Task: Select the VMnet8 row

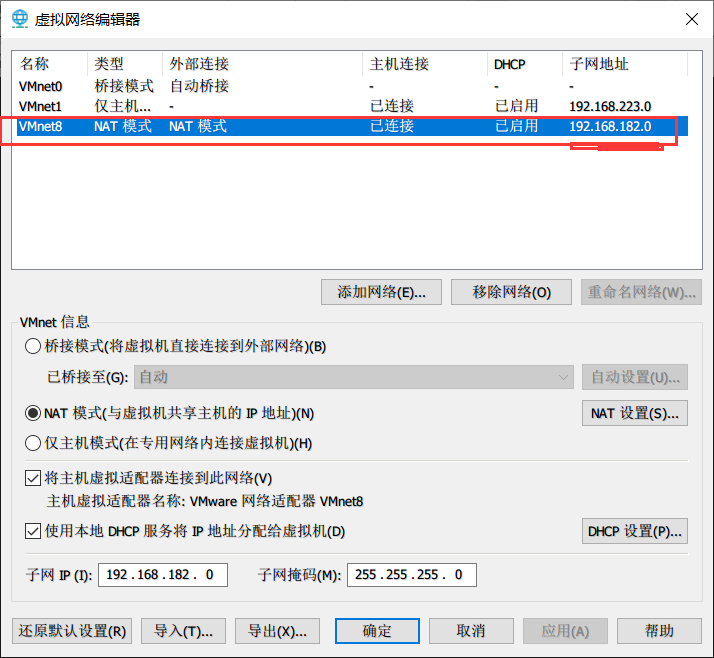Action: 352,126
